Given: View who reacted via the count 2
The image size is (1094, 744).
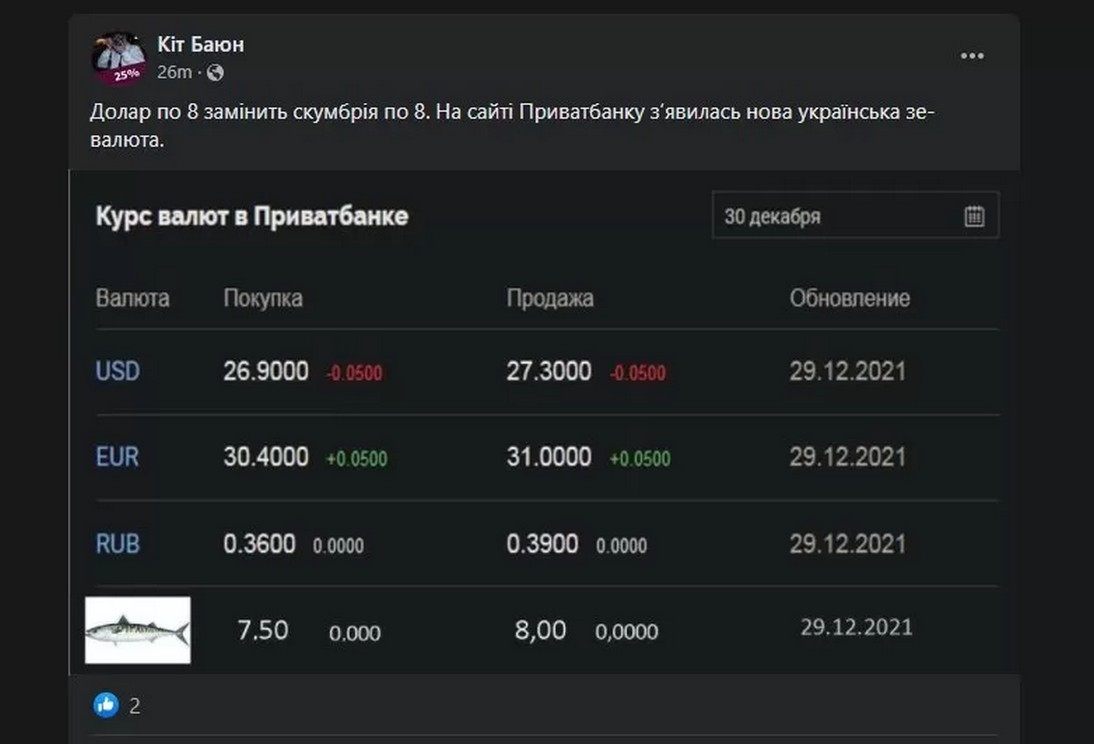Looking at the screenshot, I should pos(135,706).
